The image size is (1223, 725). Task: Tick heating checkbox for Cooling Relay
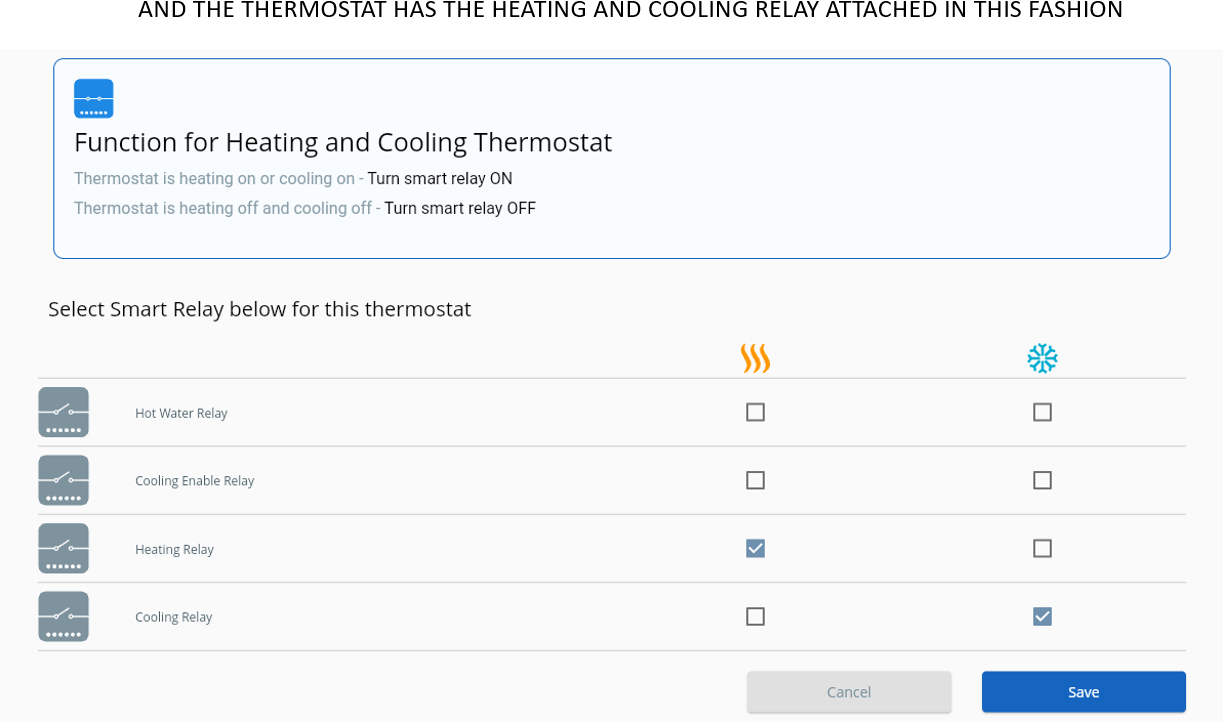tap(755, 616)
